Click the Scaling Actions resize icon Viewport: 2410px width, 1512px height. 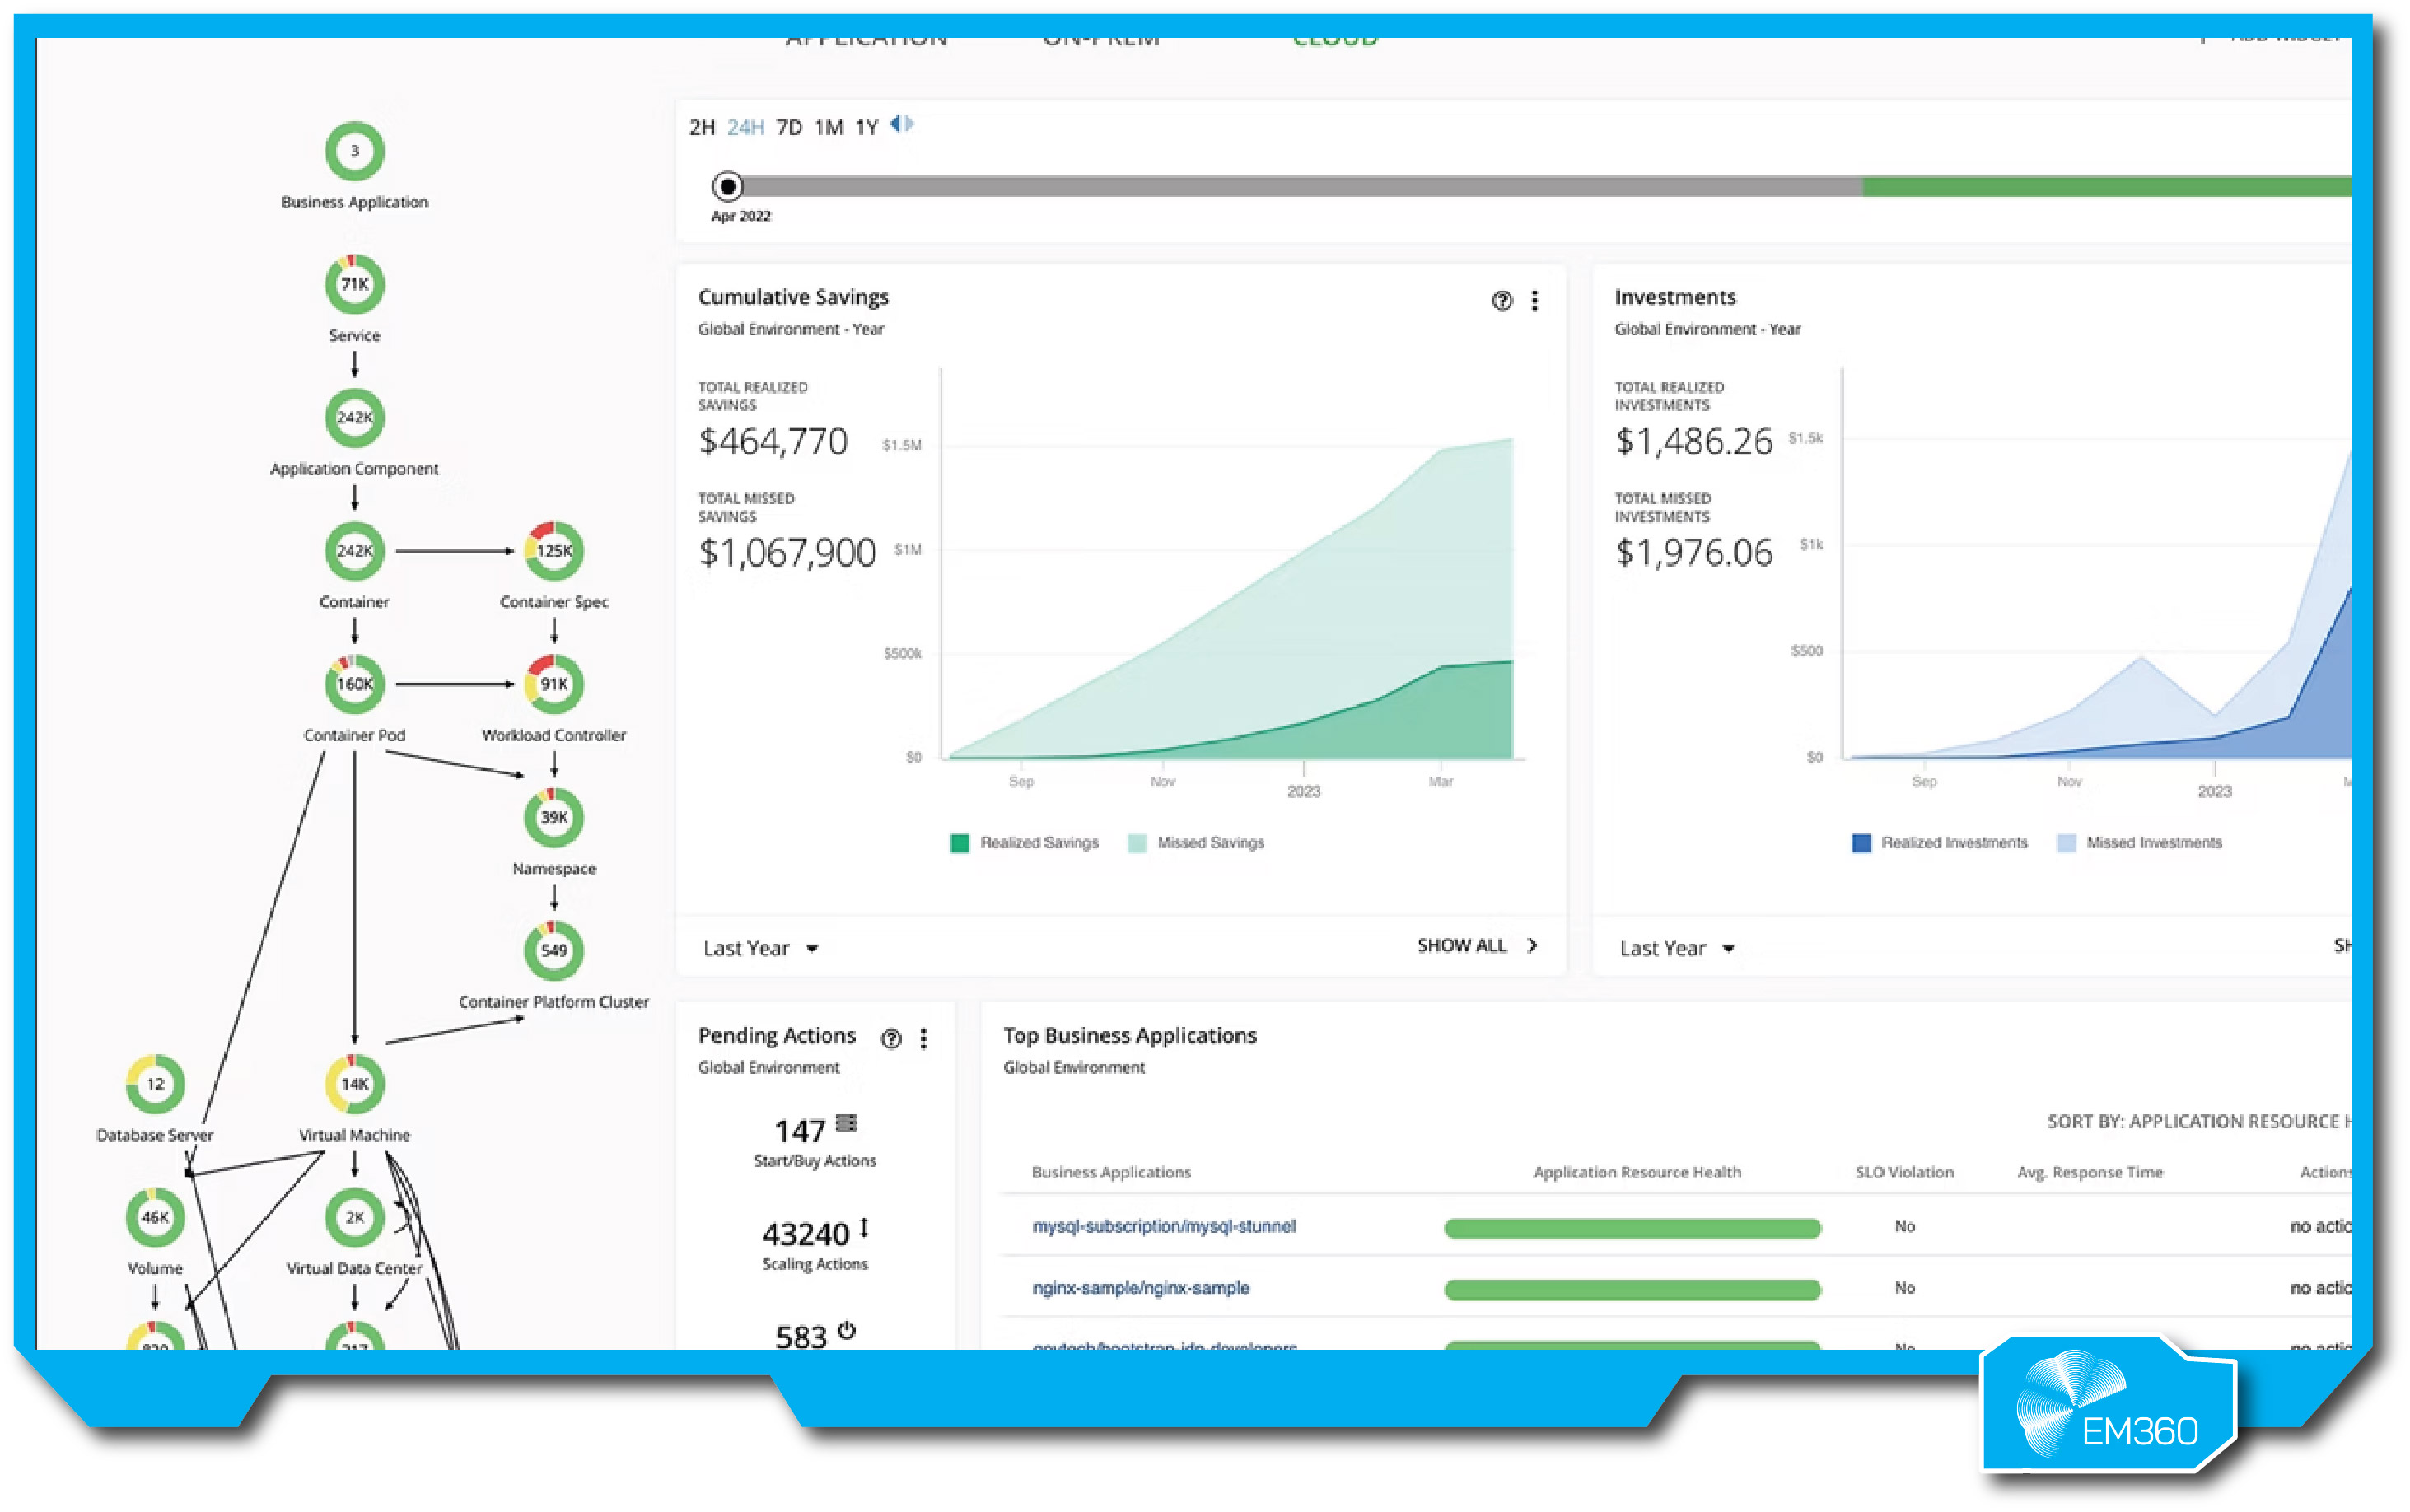pos(864,1226)
